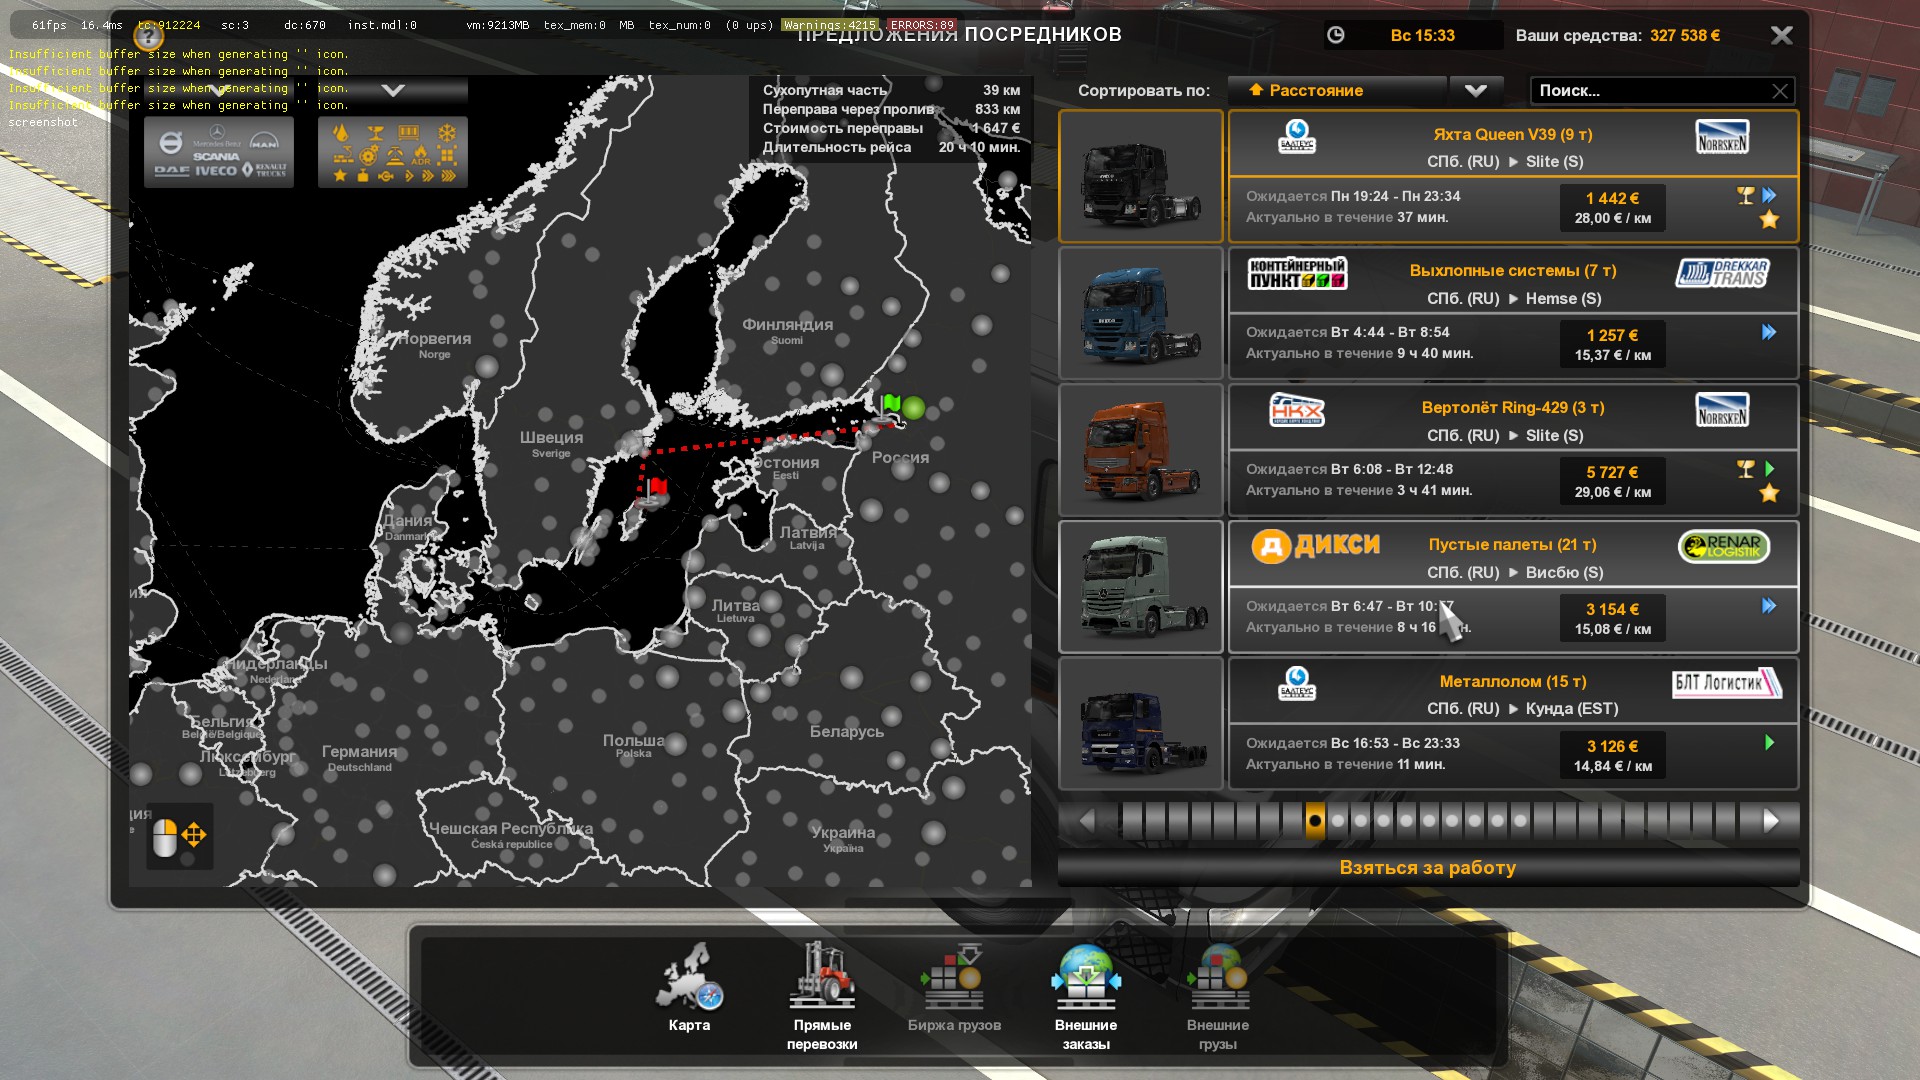The image size is (1920, 1080).
Task: Click the gold star on yacht offer
Action: pyautogui.click(x=1769, y=219)
